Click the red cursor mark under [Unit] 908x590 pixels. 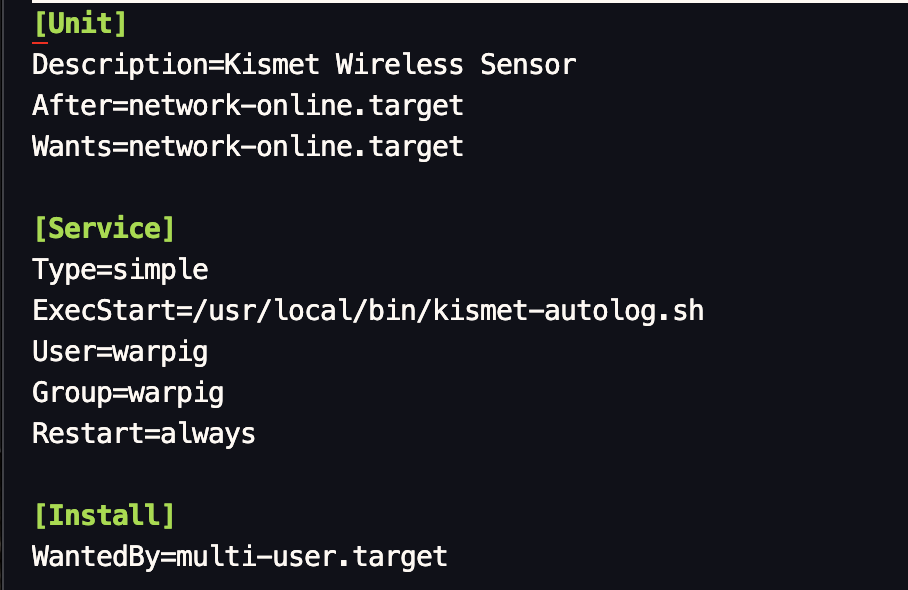40,42
